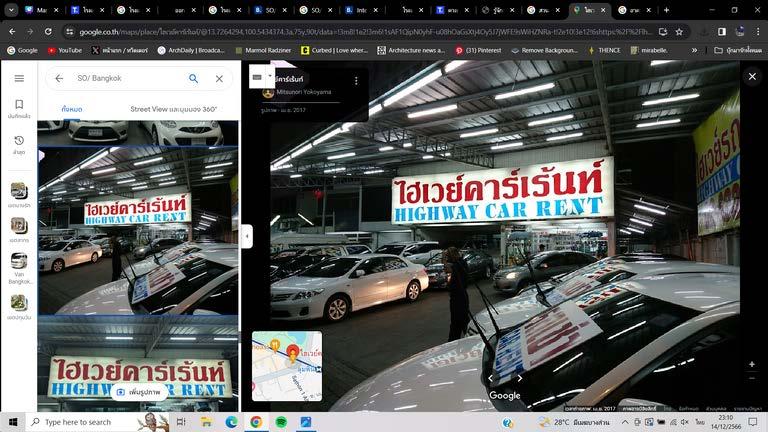768x432 pixels.
Task: Open Chrome side panel icon
Action: pyautogui.click(x=722, y=31)
